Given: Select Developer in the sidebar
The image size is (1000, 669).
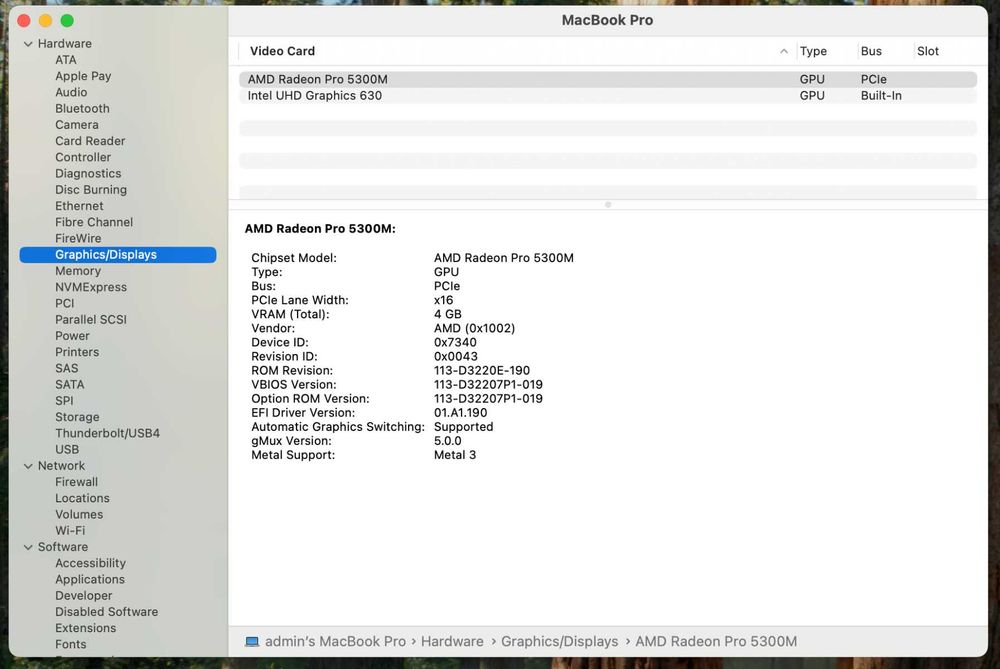Looking at the screenshot, I should click(x=84, y=596).
